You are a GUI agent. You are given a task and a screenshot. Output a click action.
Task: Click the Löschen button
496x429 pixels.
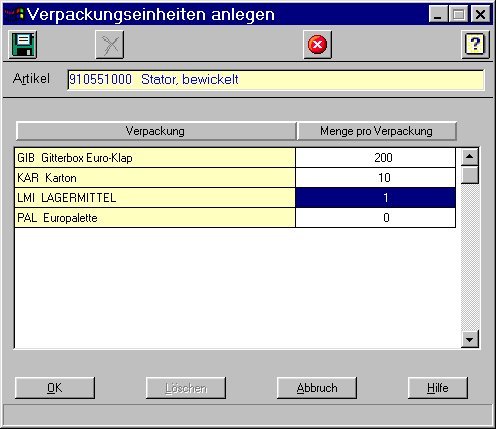tap(186, 388)
